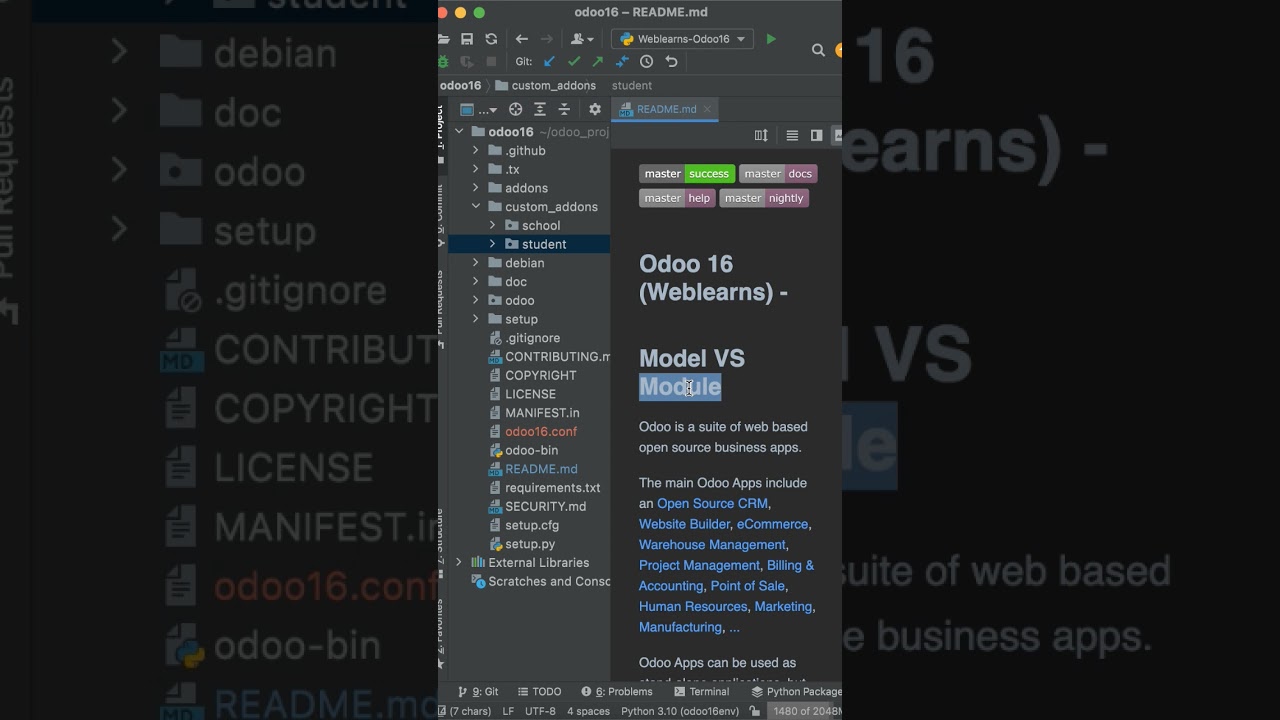1280x720 pixels.
Task: Select the debian folder
Action: point(524,263)
